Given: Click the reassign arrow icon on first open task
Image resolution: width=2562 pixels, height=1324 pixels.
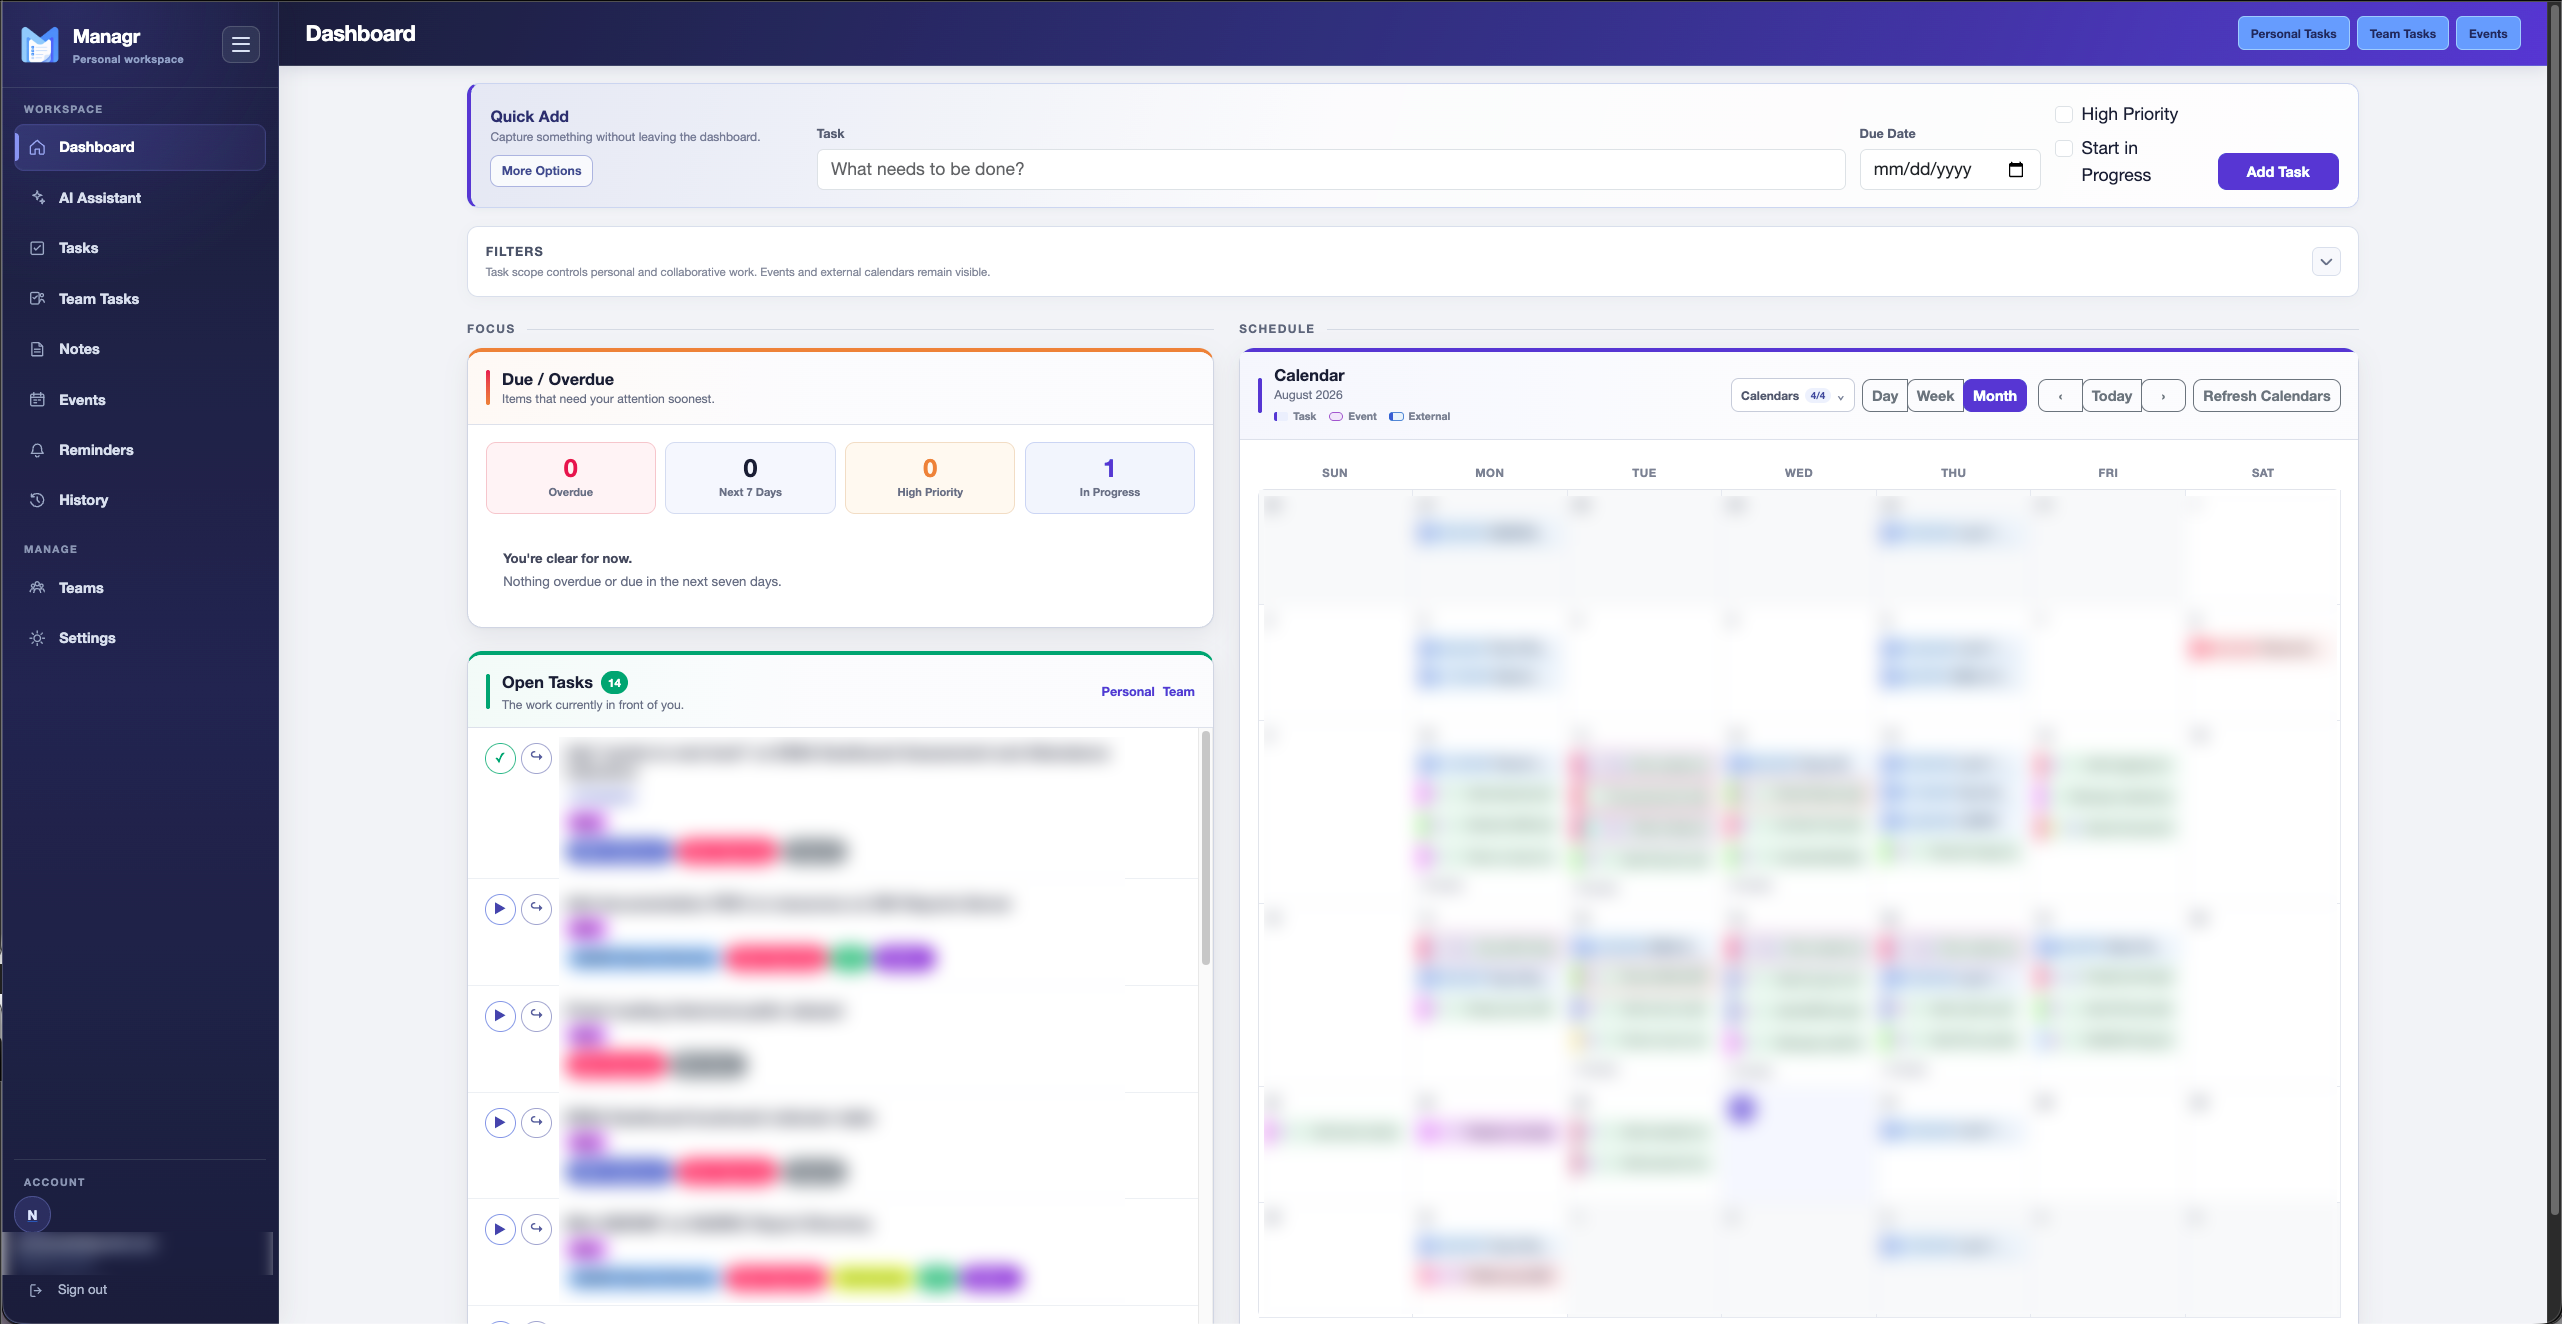Looking at the screenshot, I should tap(537, 758).
